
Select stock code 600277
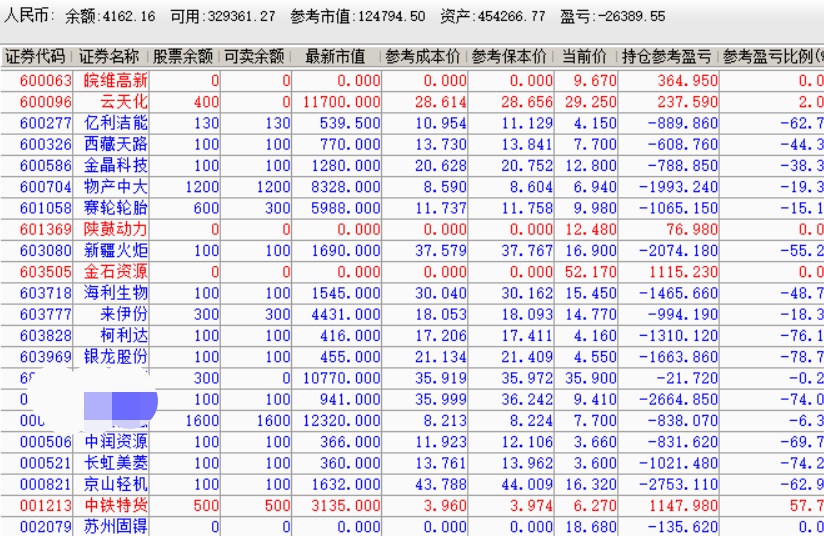[x=46, y=123]
